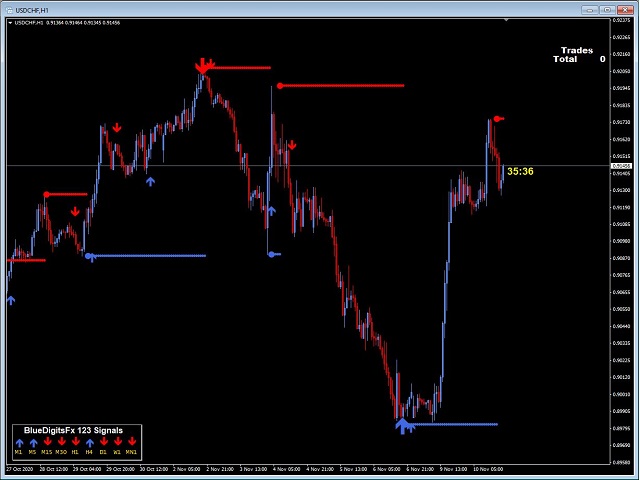Screen dimensions: 640x480
Task: Select the M15 red down signal arrow
Action: pyautogui.click(x=47, y=441)
